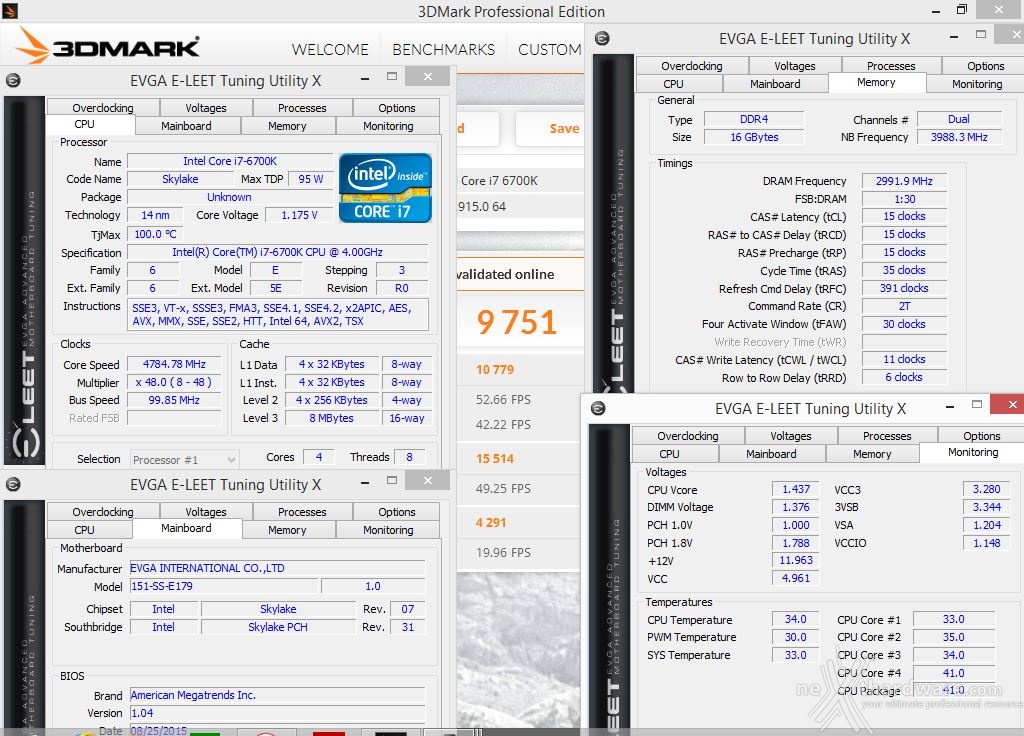1024x736 pixels.
Task: Minimize the E-LEET Mainboard window
Action: tap(365, 483)
